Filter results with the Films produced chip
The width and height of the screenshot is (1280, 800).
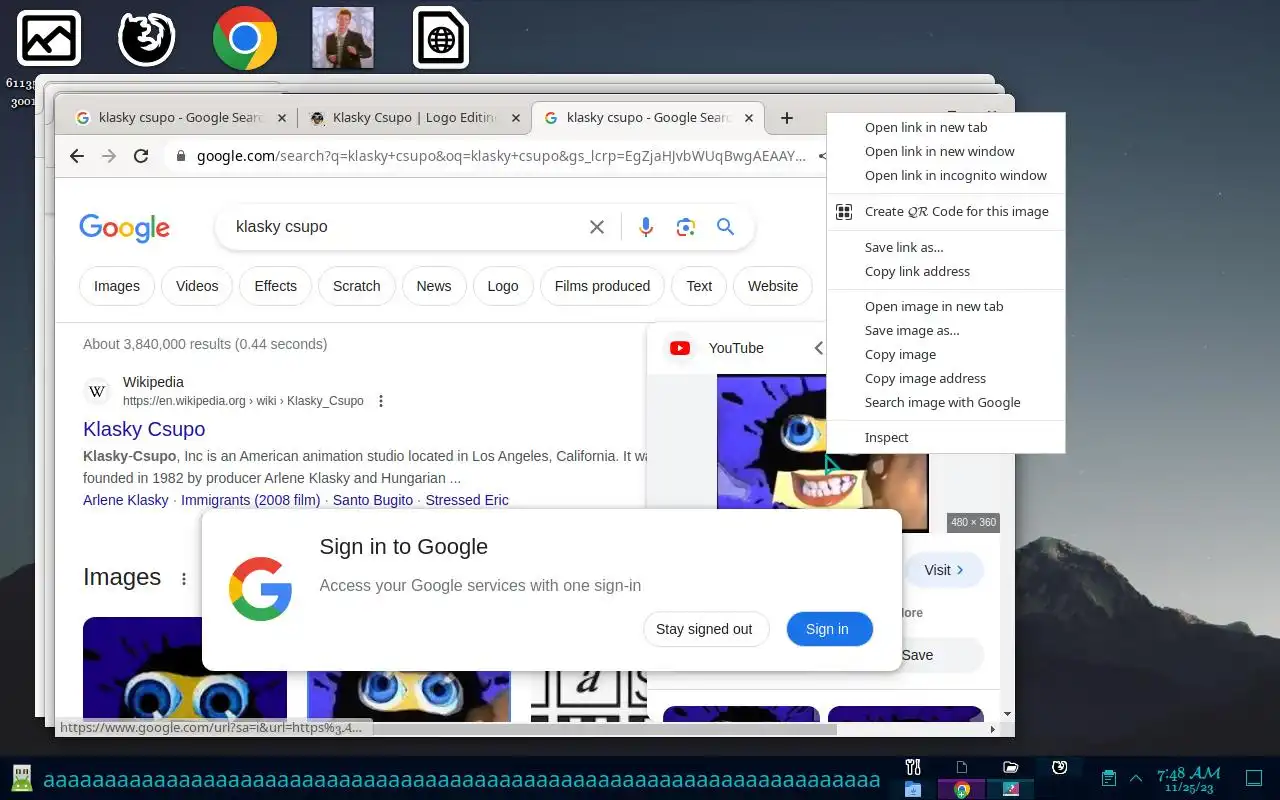602,286
